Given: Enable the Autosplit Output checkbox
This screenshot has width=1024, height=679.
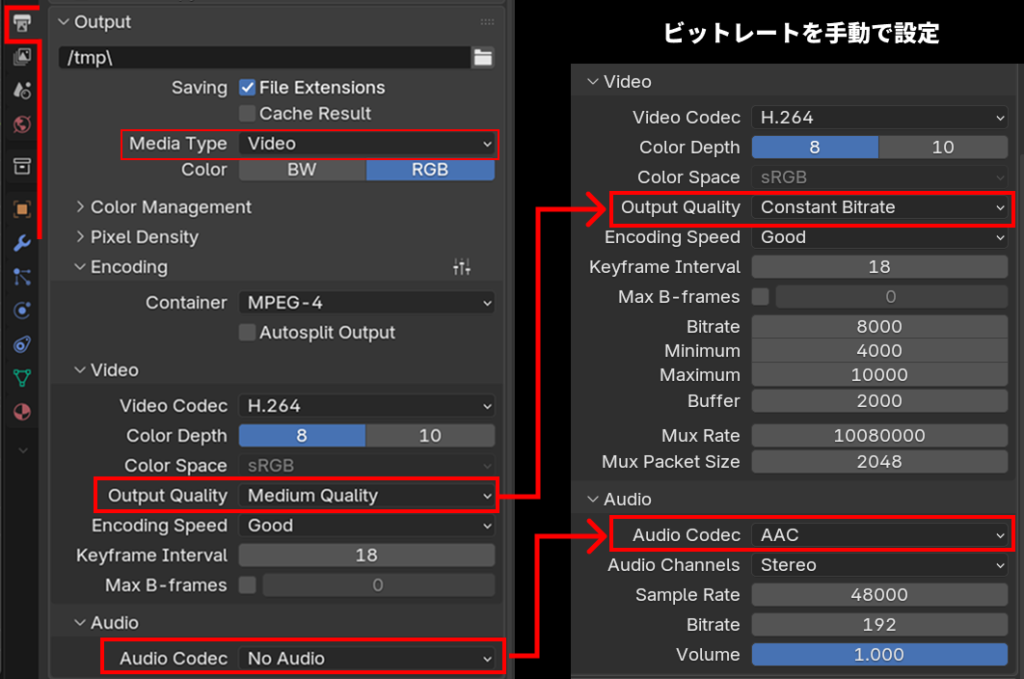Looking at the screenshot, I should pos(247,333).
